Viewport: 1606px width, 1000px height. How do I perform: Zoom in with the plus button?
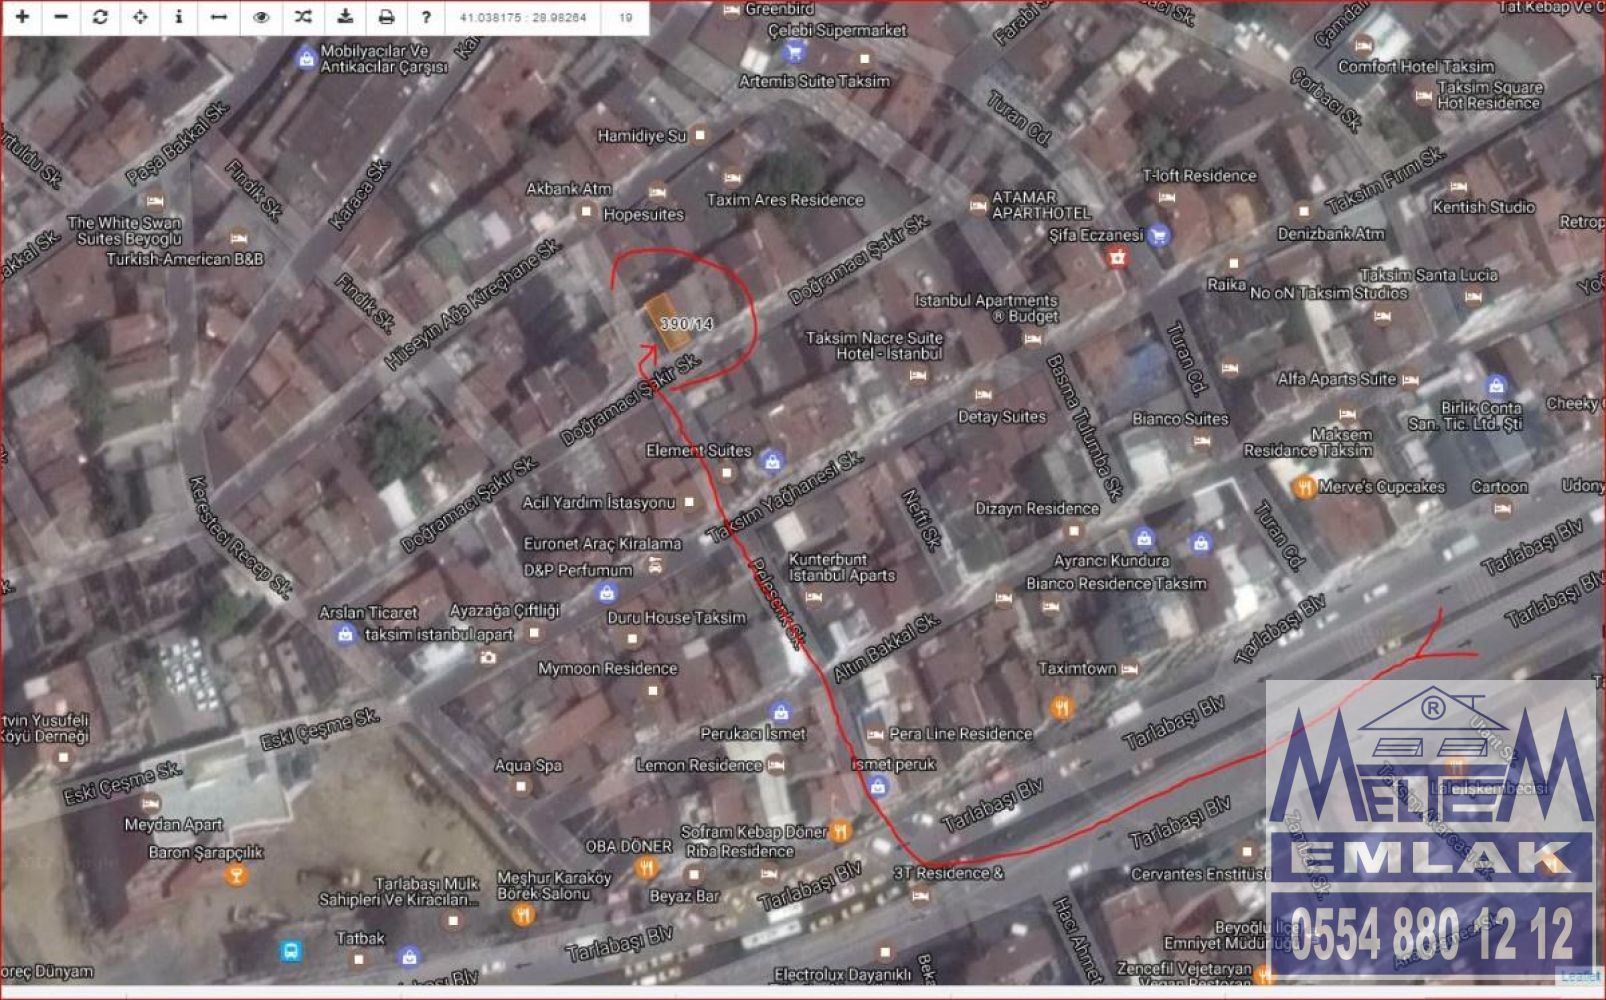tap(22, 17)
